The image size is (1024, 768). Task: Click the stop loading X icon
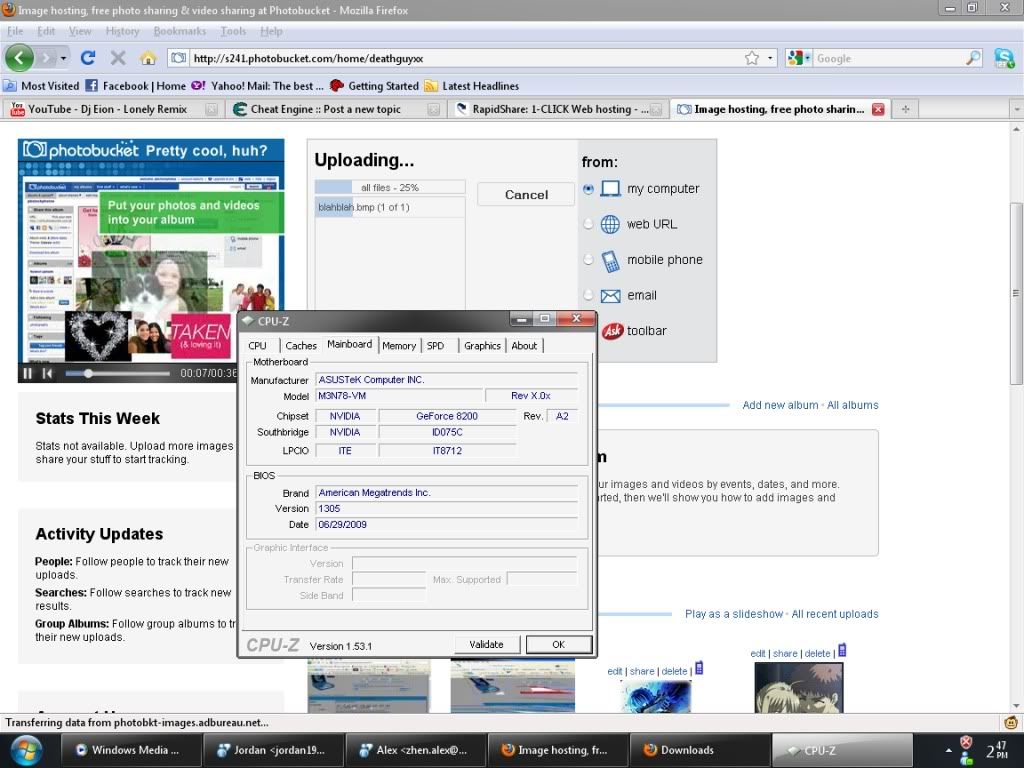click(x=118, y=58)
